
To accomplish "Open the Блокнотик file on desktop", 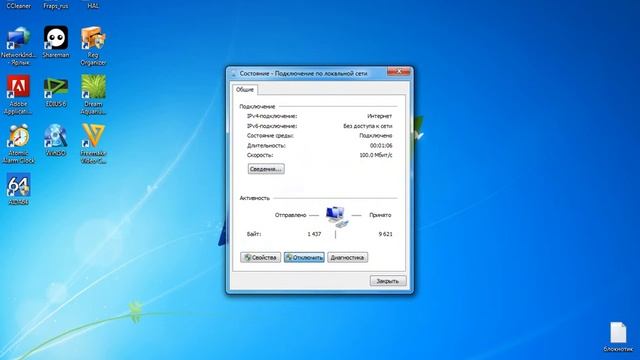I will pyautogui.click(x=618, y=337).
